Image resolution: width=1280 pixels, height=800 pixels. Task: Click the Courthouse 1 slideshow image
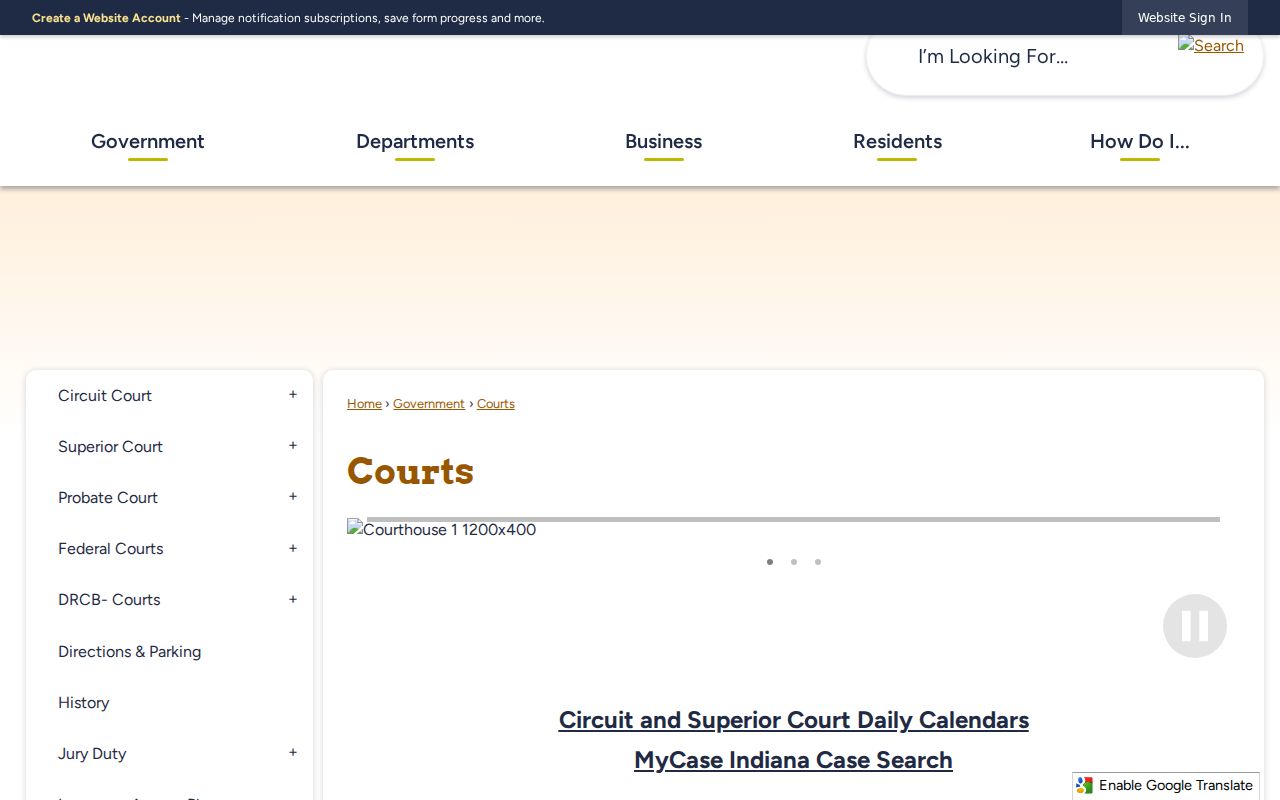(442, 530)
